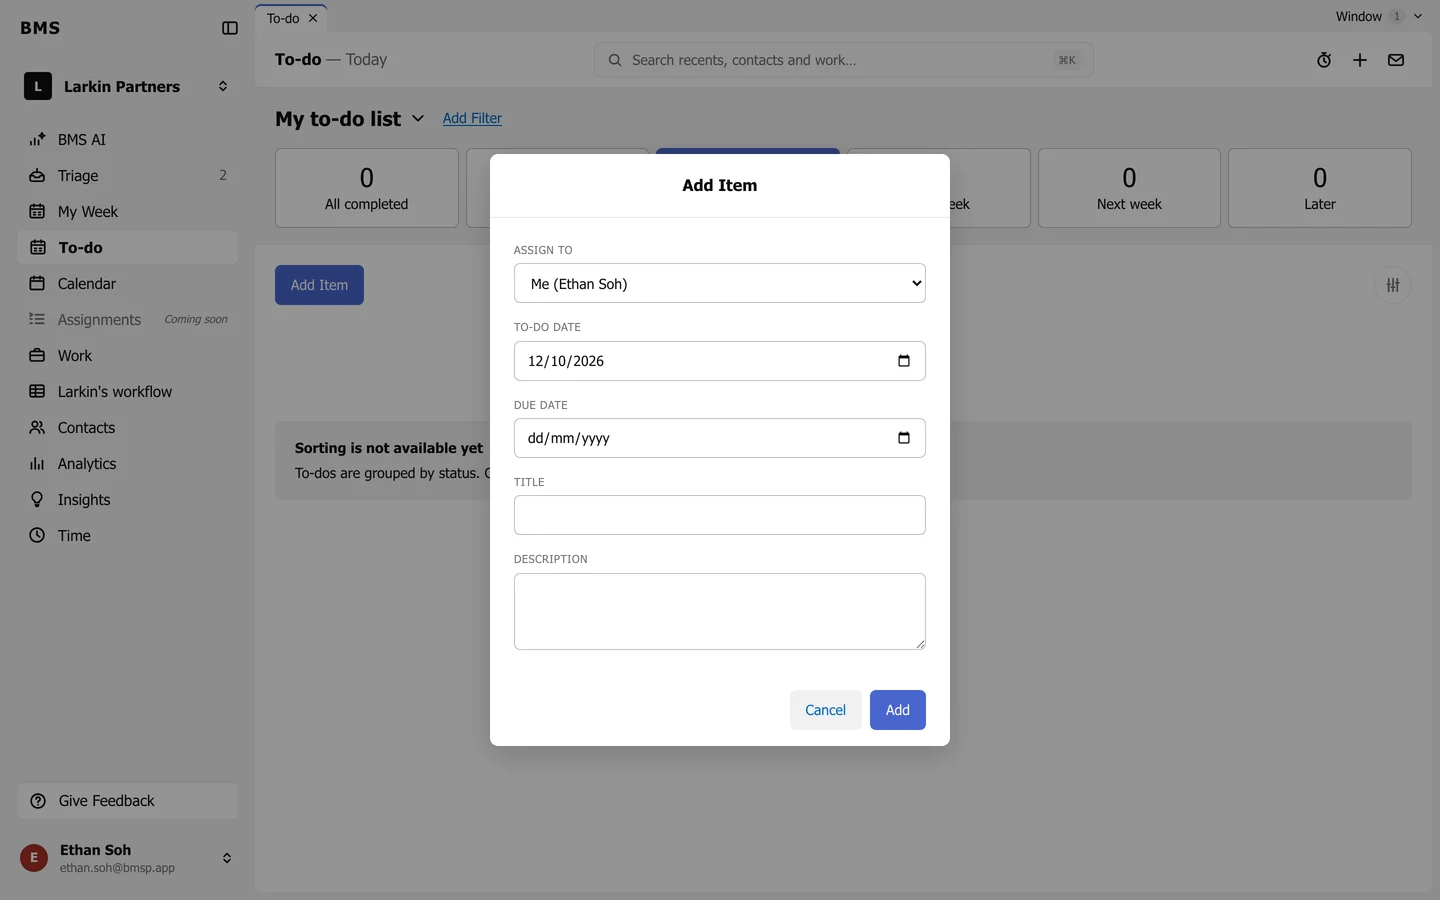Open the view settings sliders icon
Image resolution: width=1440 pixels, height=900 pixels.
click(1393, 285)
